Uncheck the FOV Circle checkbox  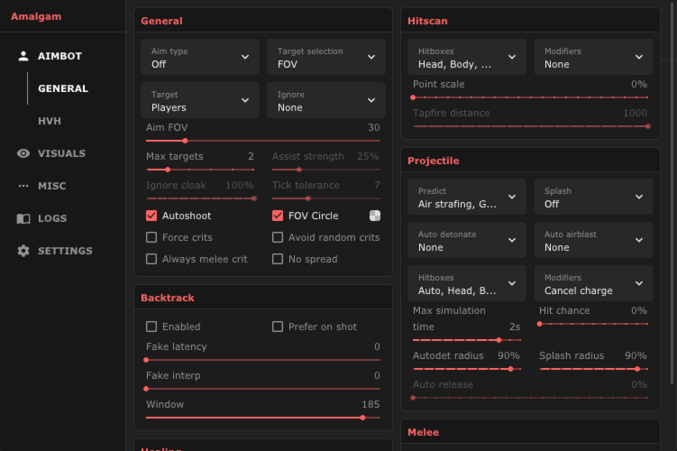(x=278, y=216)
